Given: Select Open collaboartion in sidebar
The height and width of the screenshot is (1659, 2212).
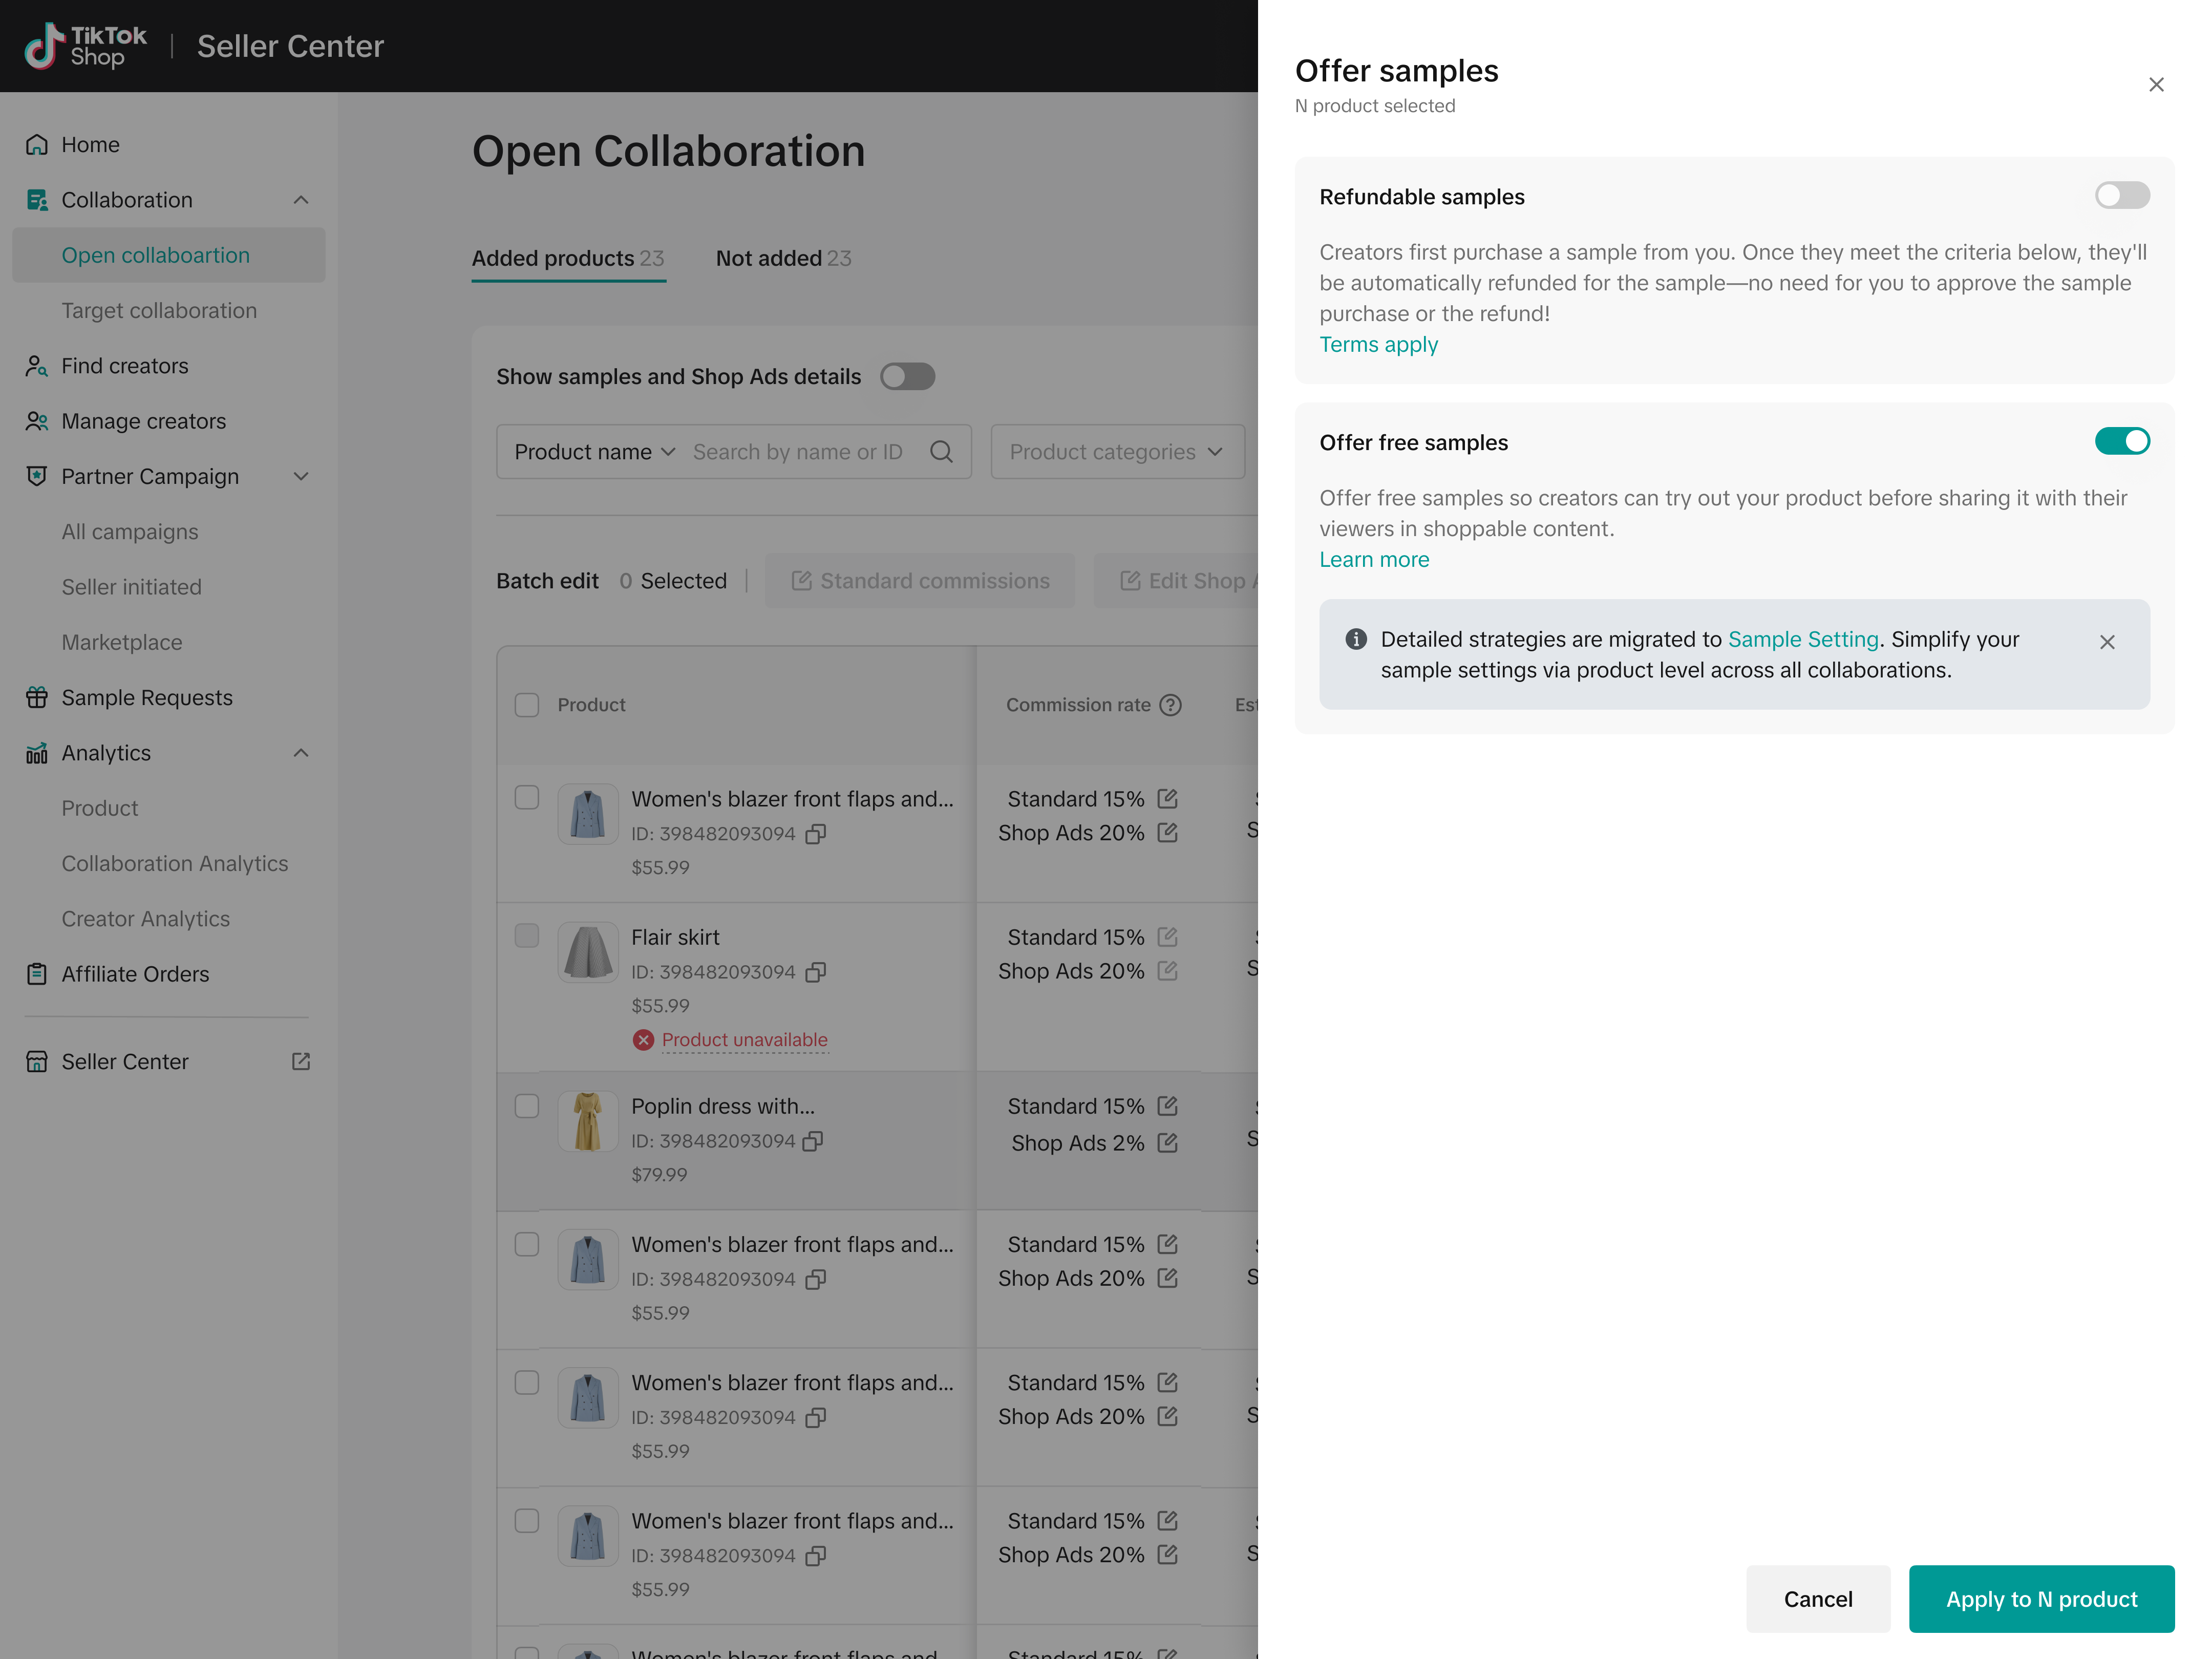Looking at the screenshot, I should click(168, 255).
